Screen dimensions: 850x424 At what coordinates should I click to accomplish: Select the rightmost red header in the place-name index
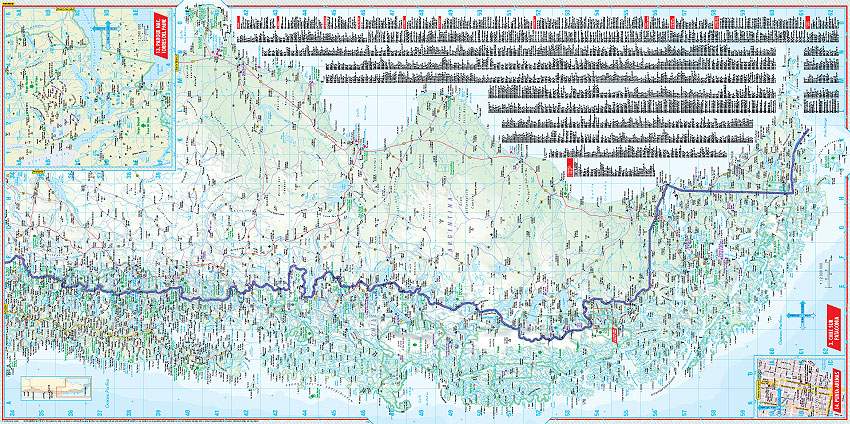tap(806, 21)
